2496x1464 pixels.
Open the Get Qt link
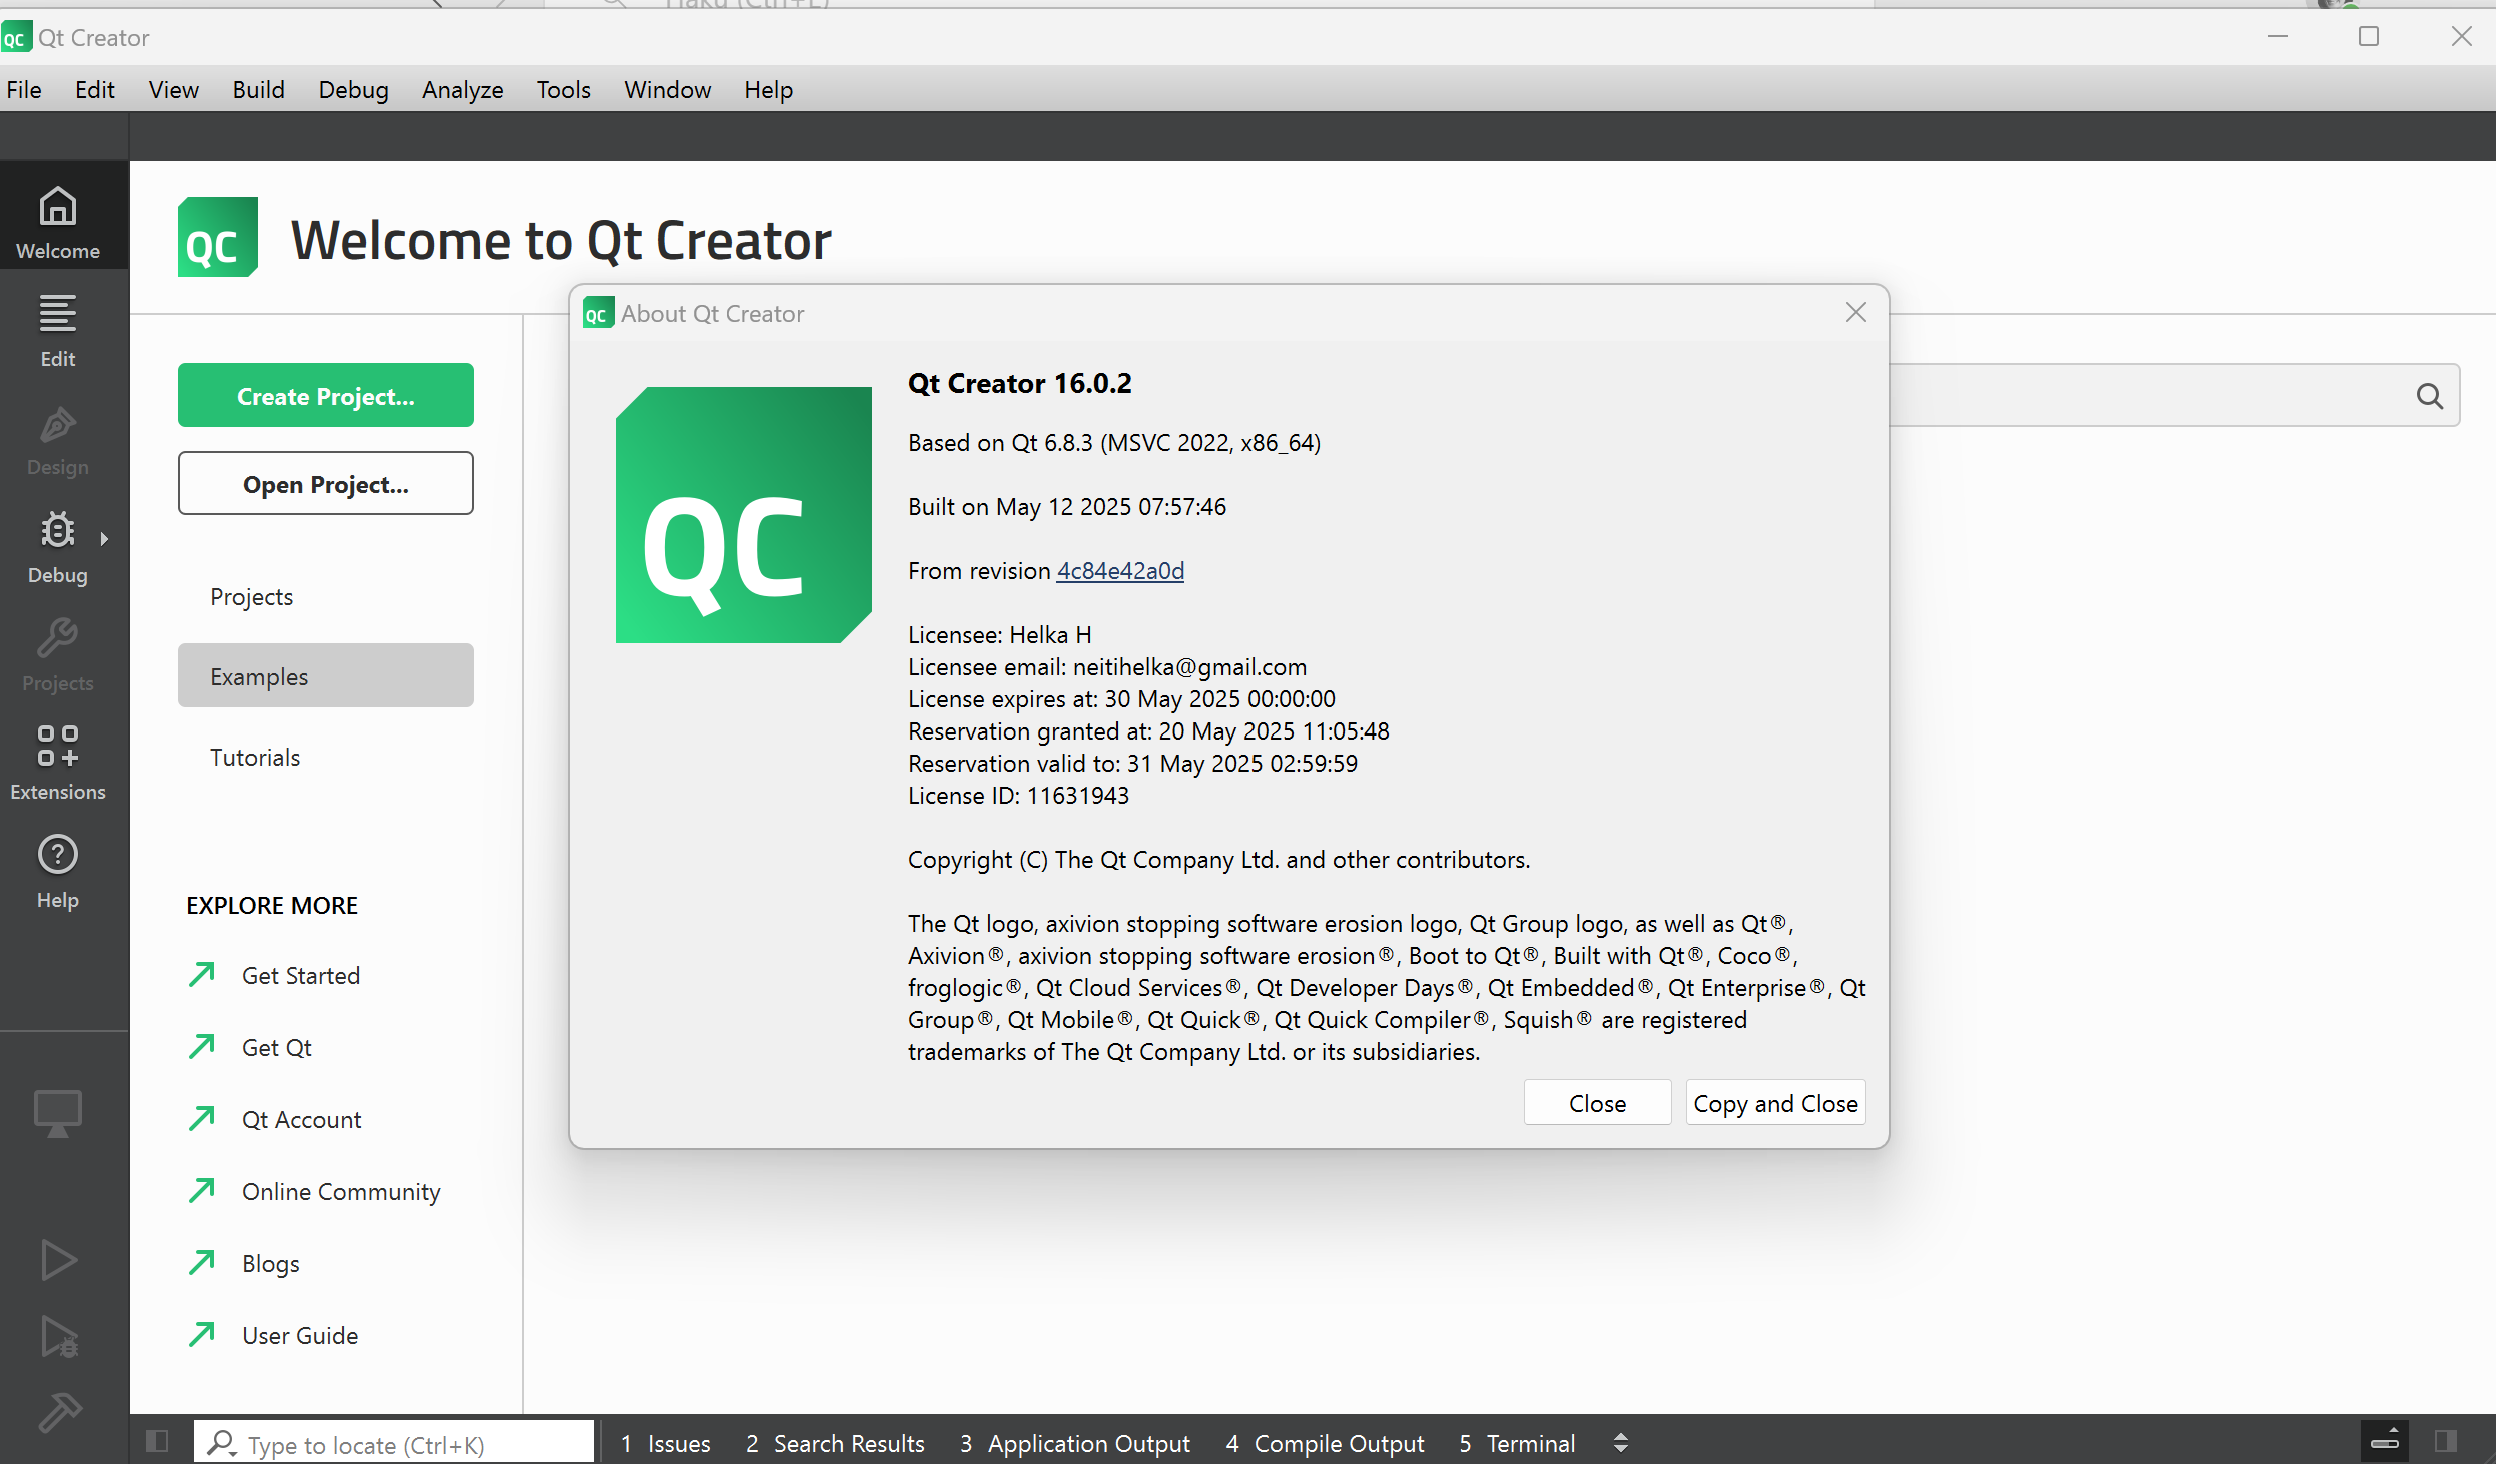(x=277, y=1048)
